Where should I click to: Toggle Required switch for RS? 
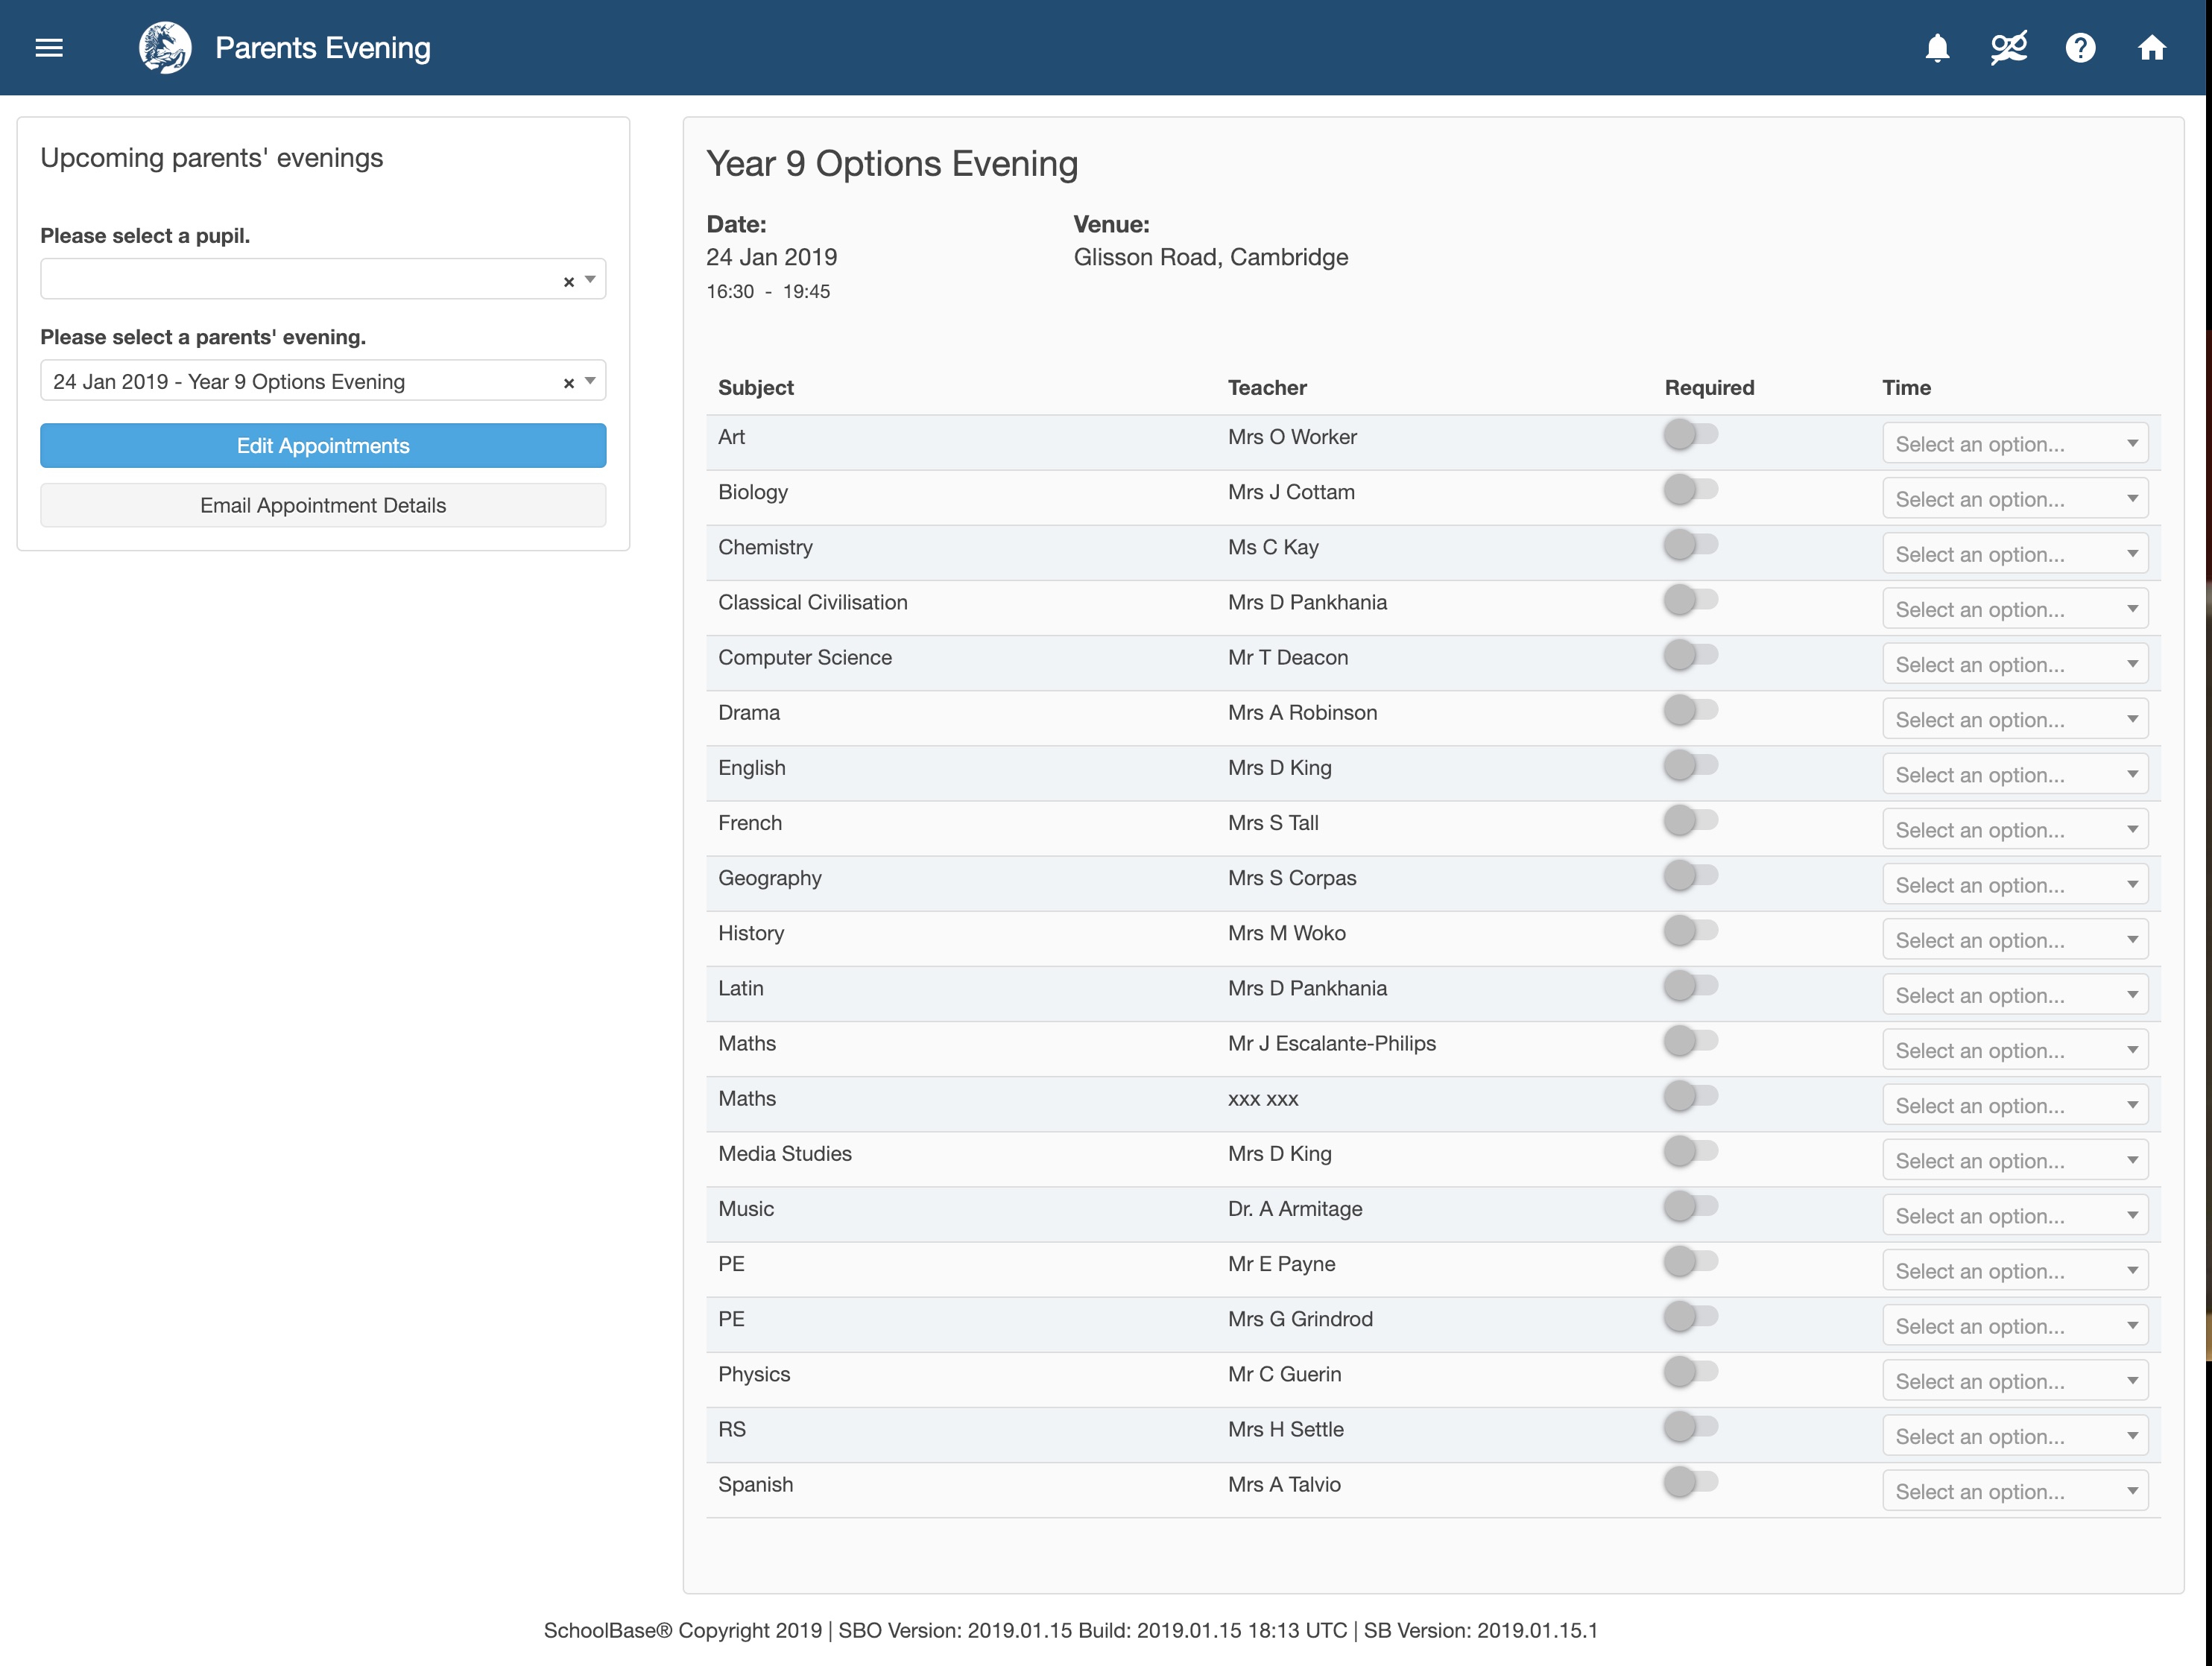point(1690,1426)
